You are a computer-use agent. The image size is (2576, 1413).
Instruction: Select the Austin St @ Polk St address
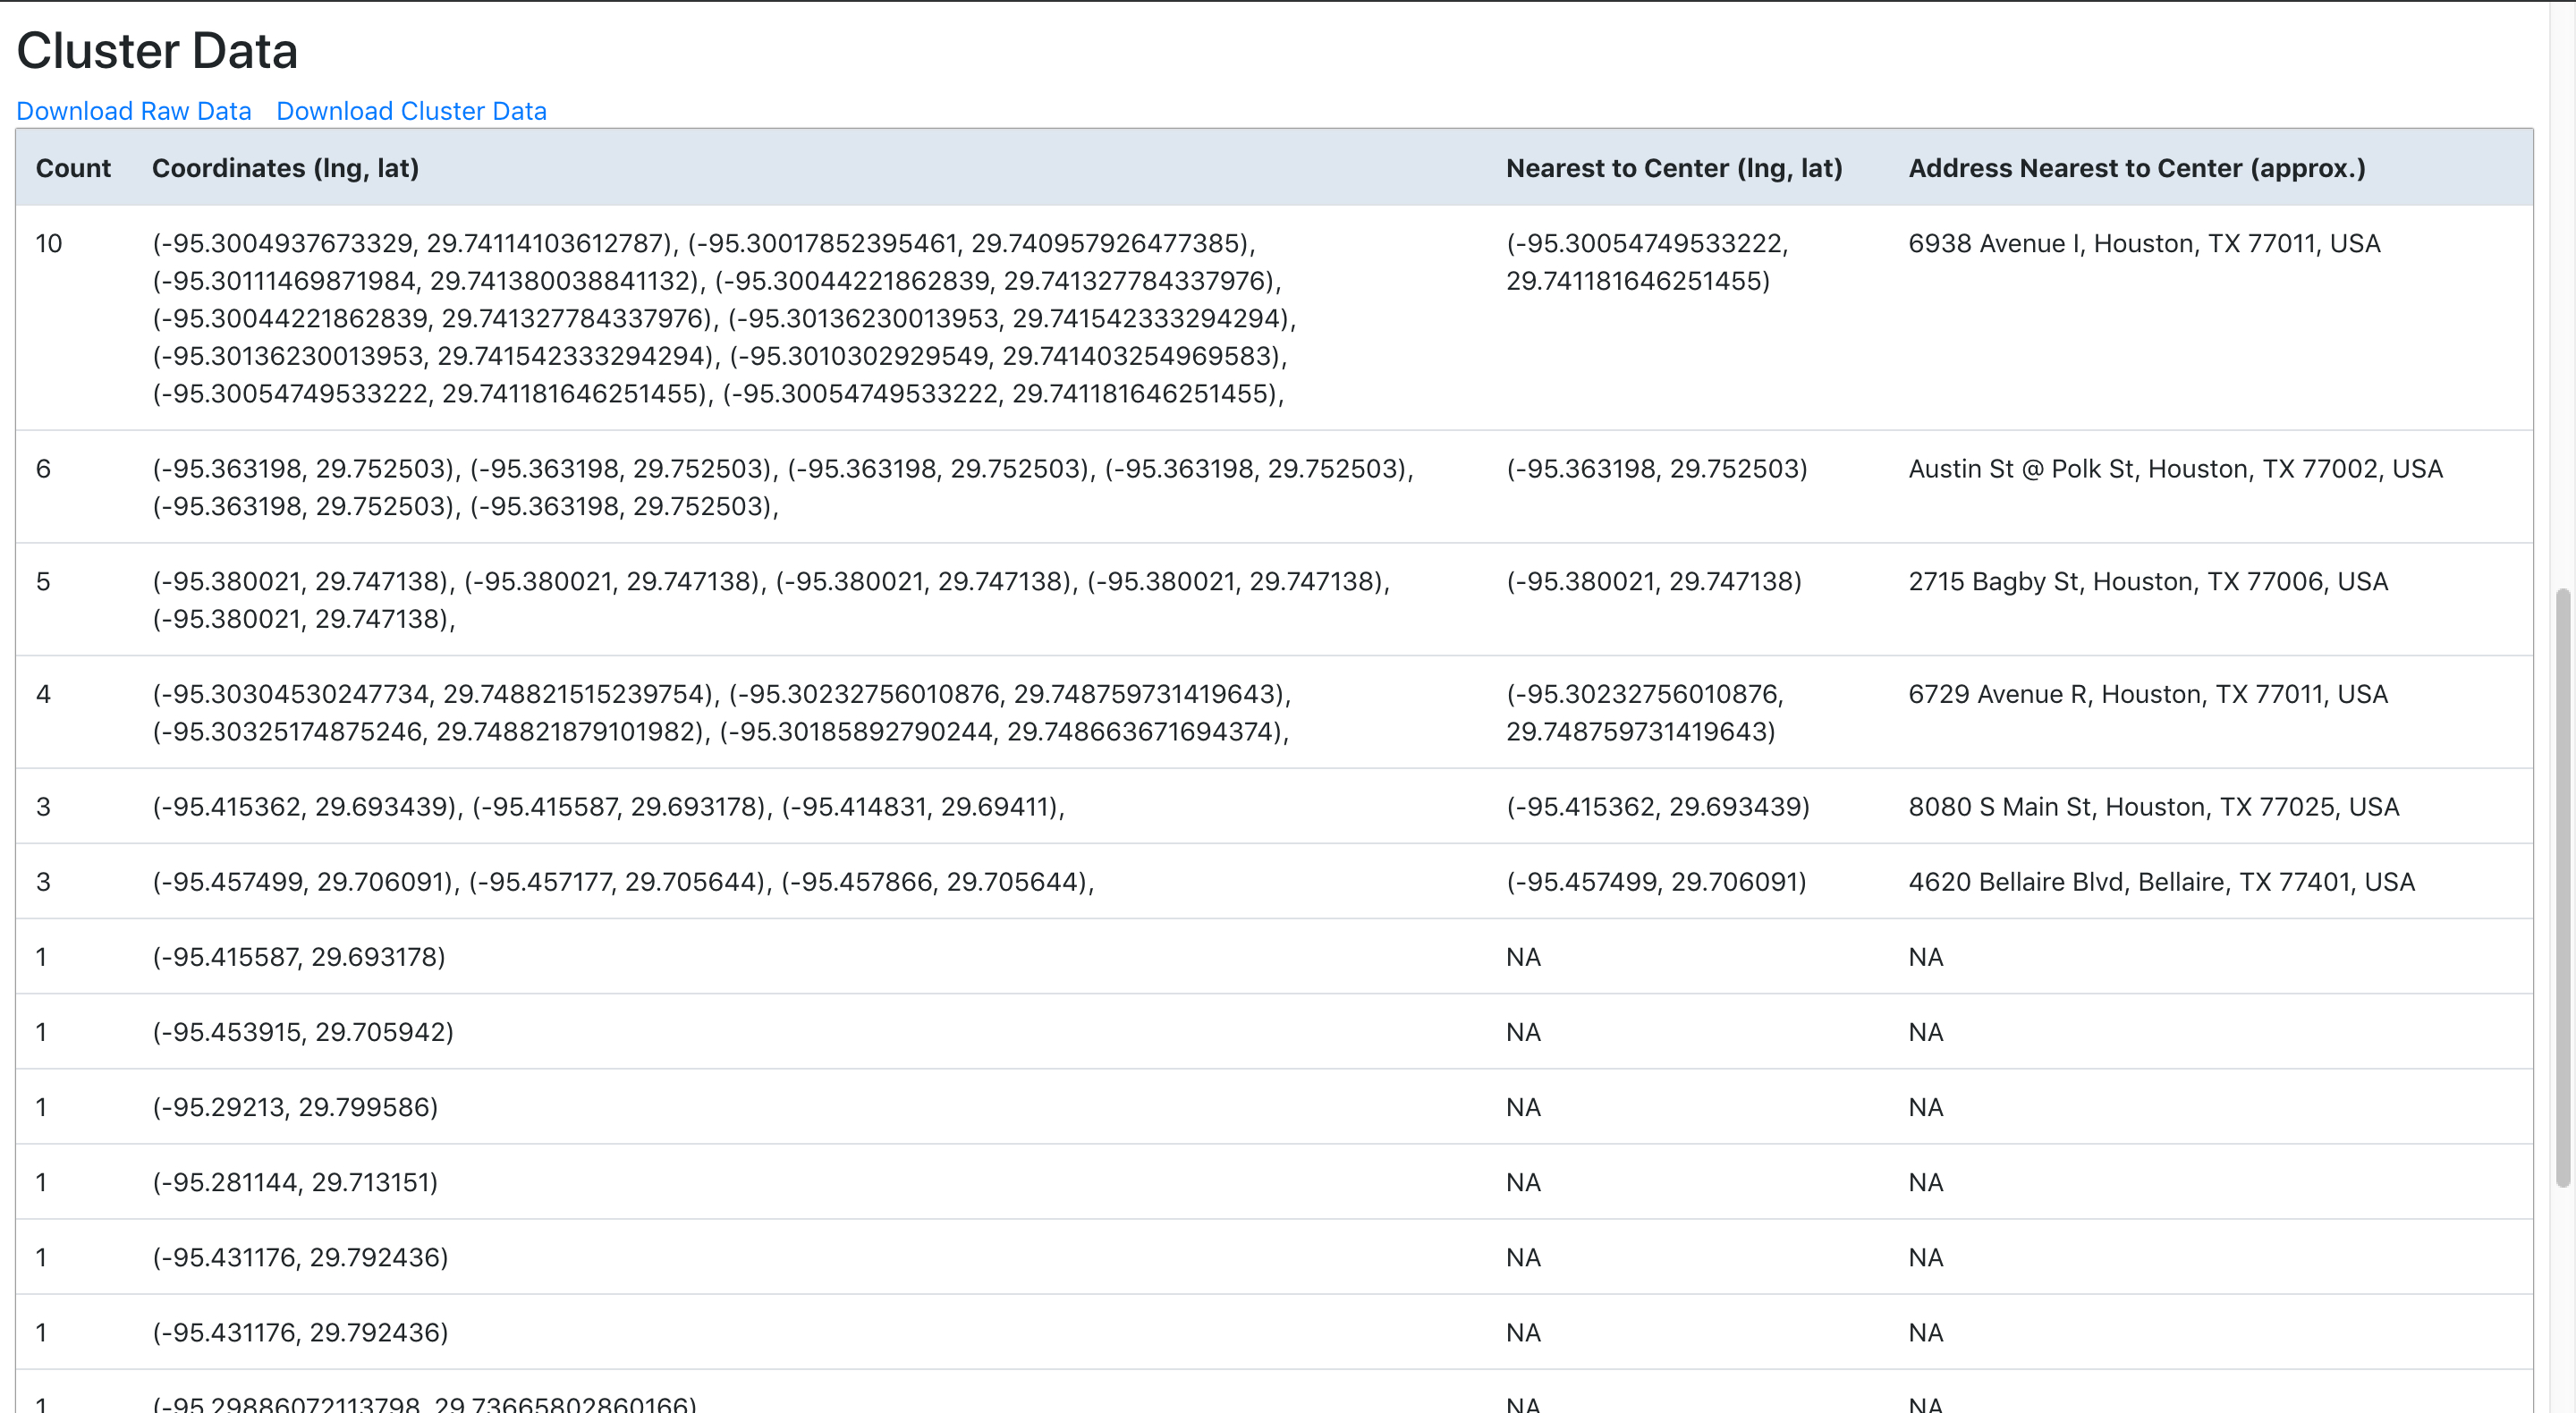[2175, 469]
